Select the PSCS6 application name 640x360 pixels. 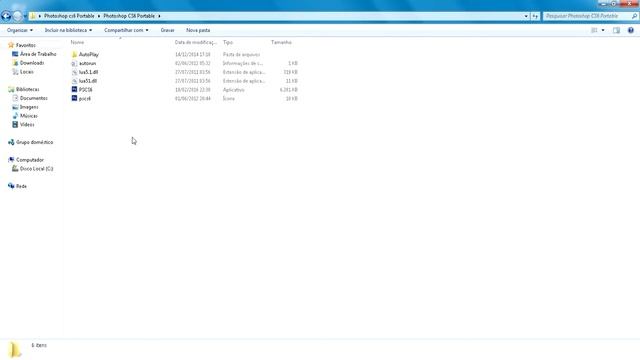click(85, 90)
